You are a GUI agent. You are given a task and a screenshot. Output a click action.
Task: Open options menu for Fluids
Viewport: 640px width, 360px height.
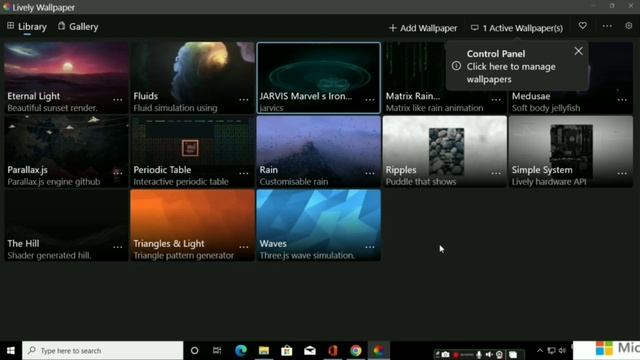(244, 100)
